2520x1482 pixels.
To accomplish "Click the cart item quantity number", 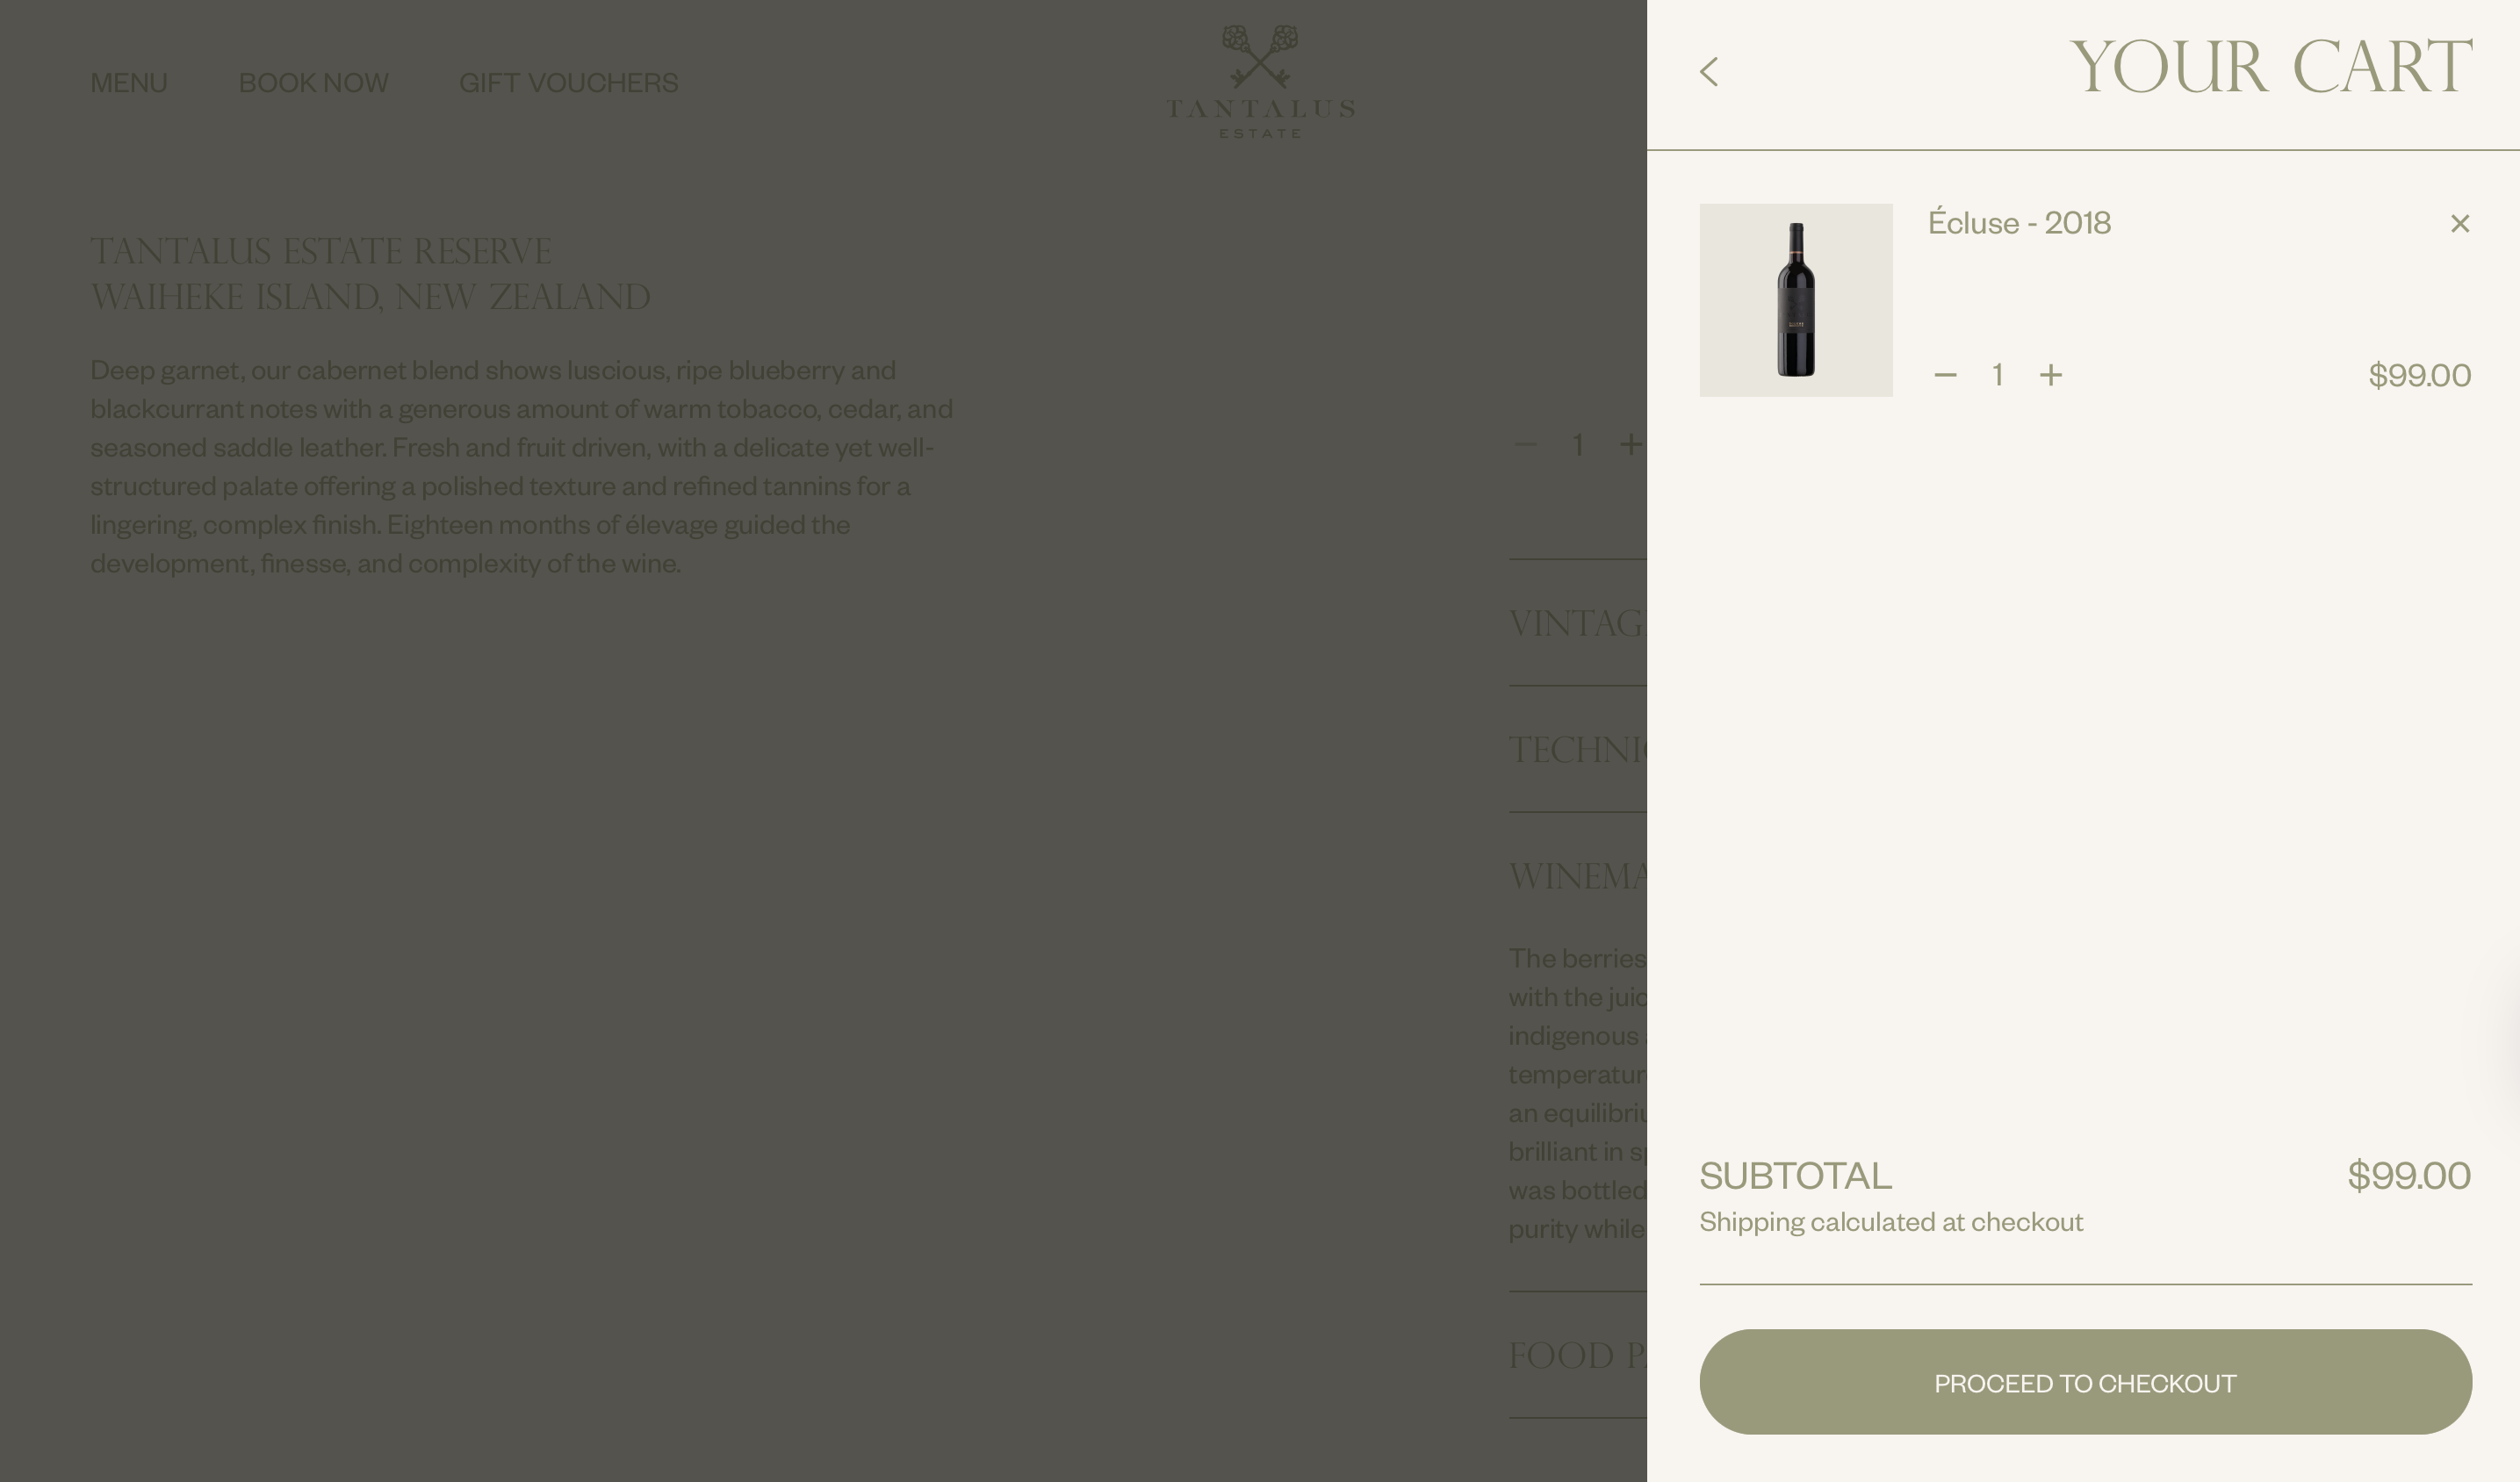I will coord(1997,375).
